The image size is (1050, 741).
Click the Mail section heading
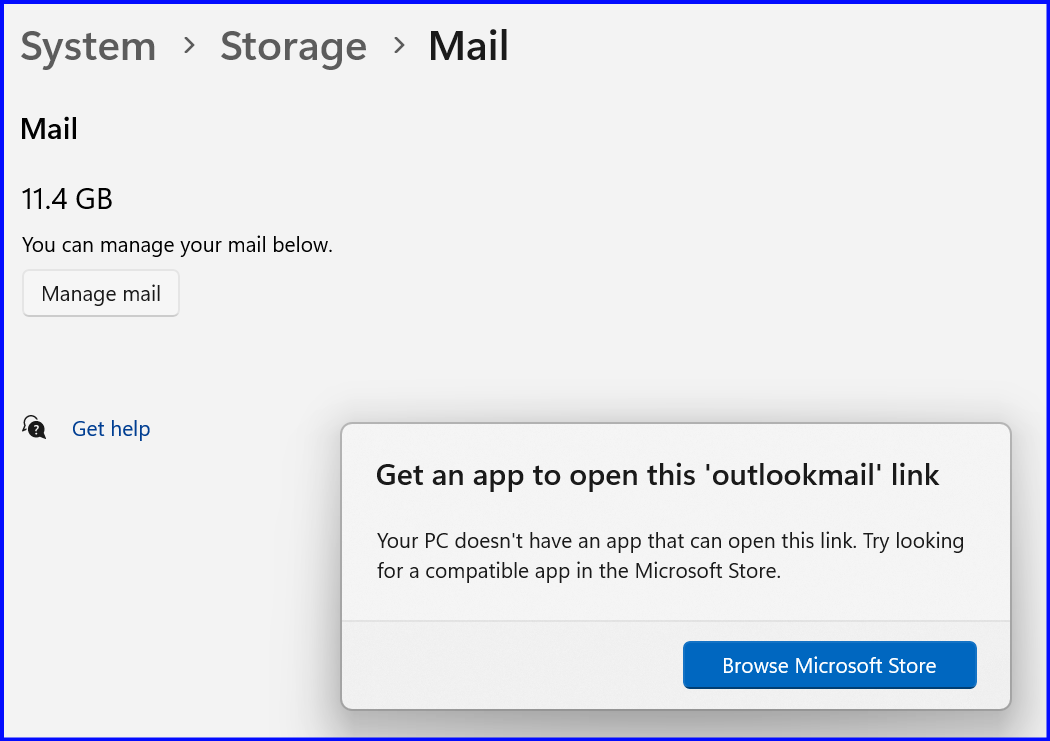[49, 129]
